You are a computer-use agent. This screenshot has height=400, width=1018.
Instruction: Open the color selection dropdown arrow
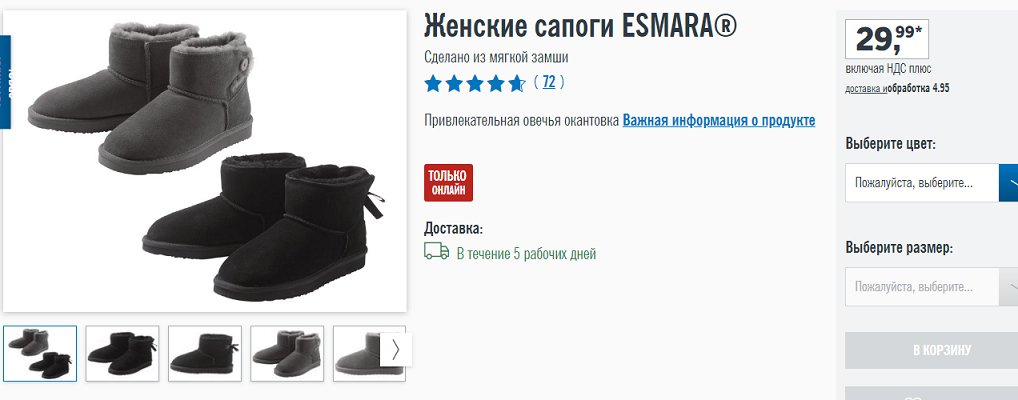pos(1008,182)
